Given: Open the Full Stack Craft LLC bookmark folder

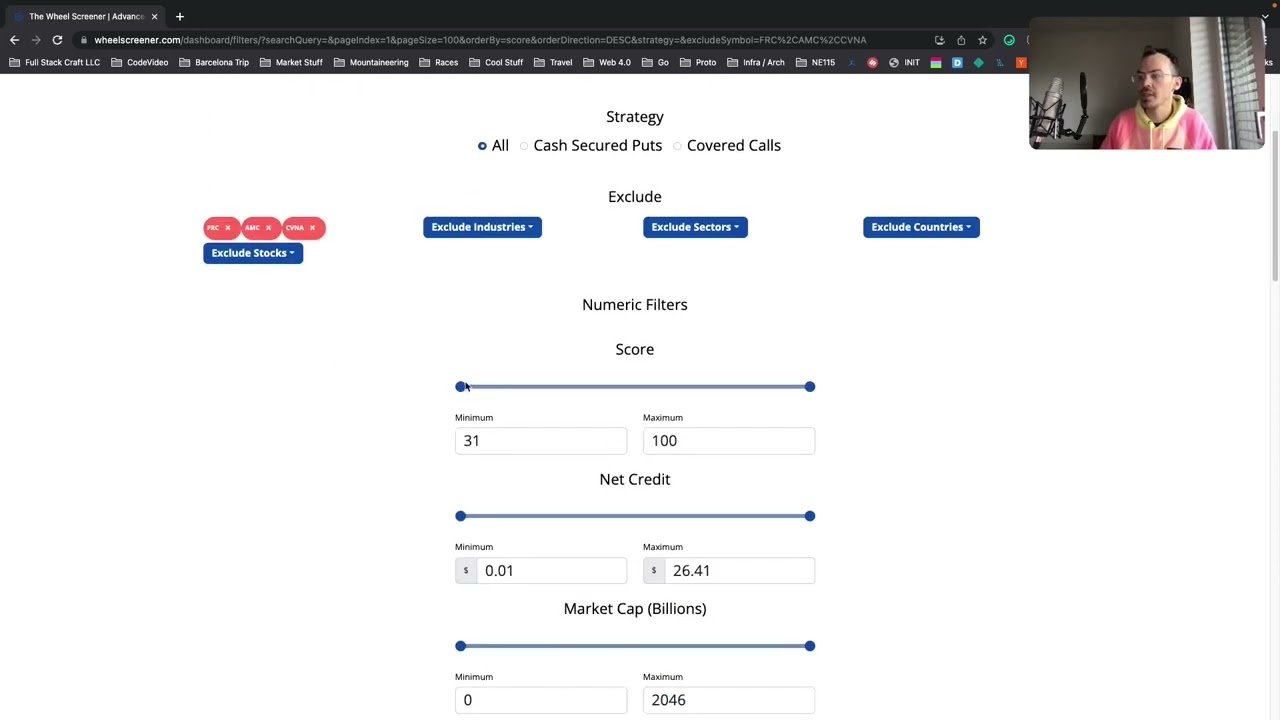Looking at the screenshot, I should pos(54,62).
